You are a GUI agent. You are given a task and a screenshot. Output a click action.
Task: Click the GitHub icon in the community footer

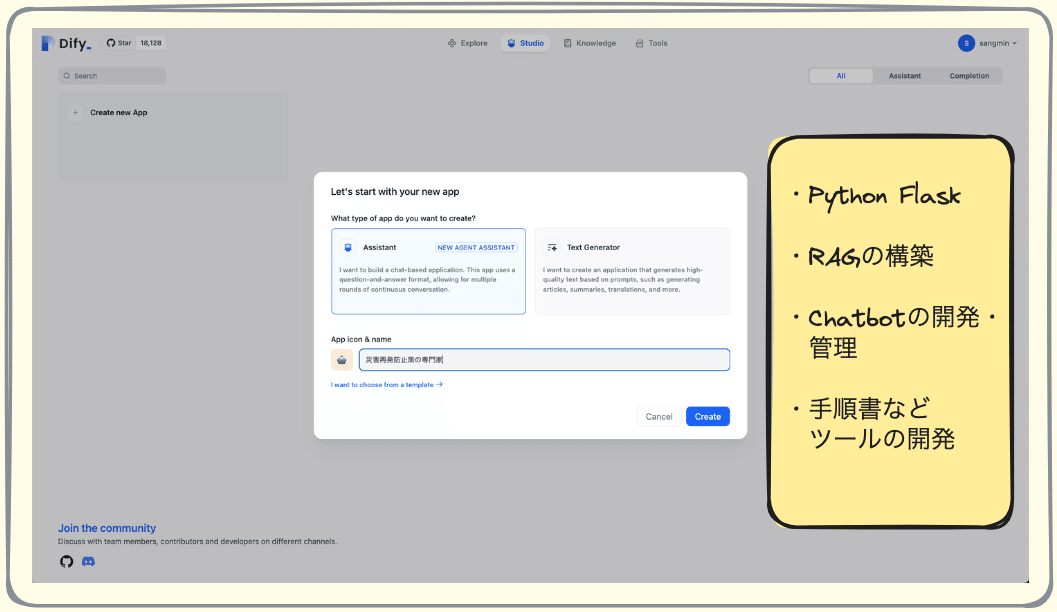tap(66, 561)
